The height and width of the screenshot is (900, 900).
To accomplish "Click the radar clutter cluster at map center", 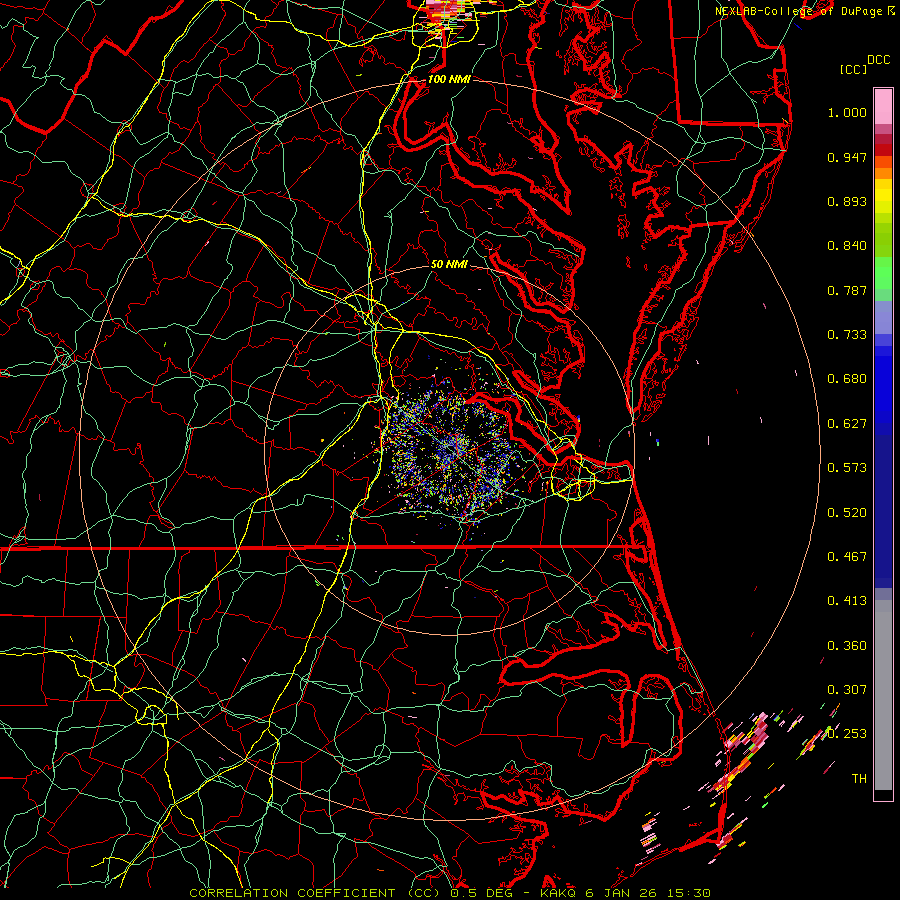I will [x=451, y=451].
